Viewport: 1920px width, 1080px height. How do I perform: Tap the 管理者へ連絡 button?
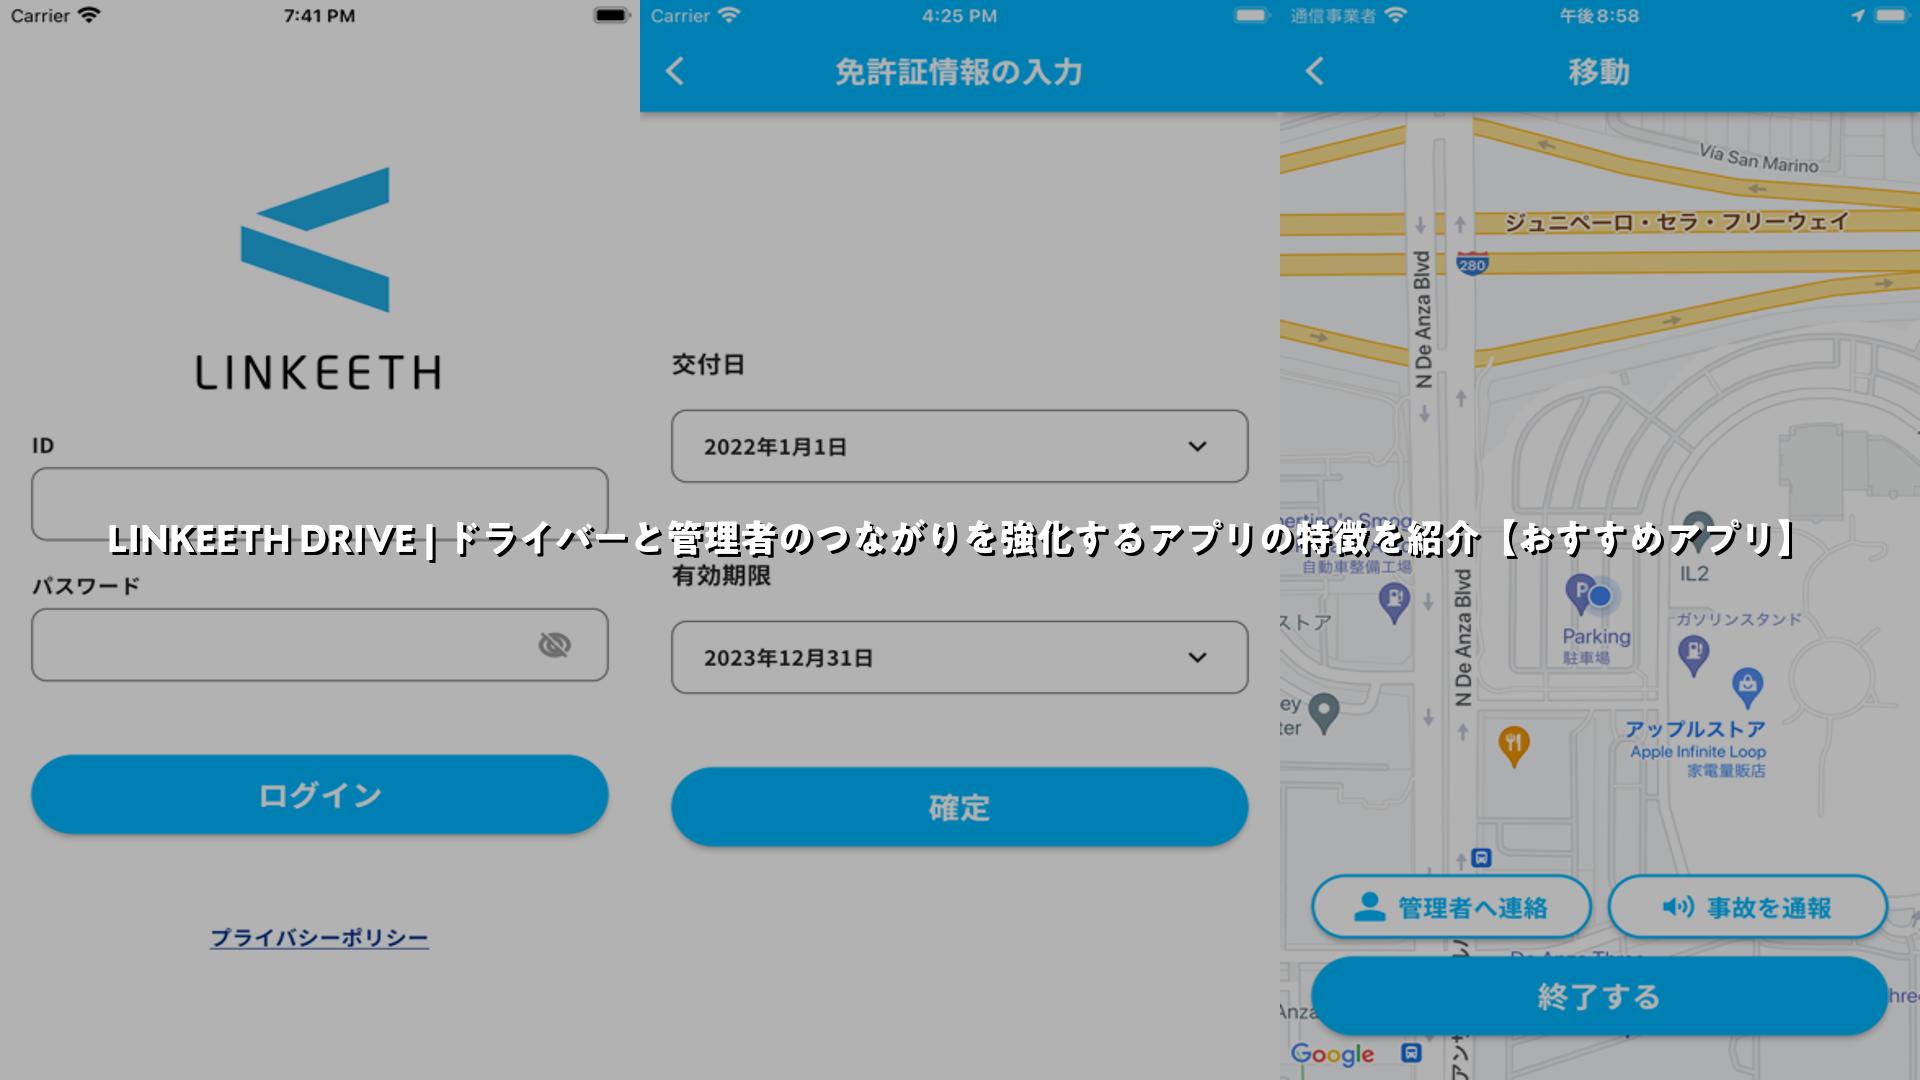(1451, 907)
